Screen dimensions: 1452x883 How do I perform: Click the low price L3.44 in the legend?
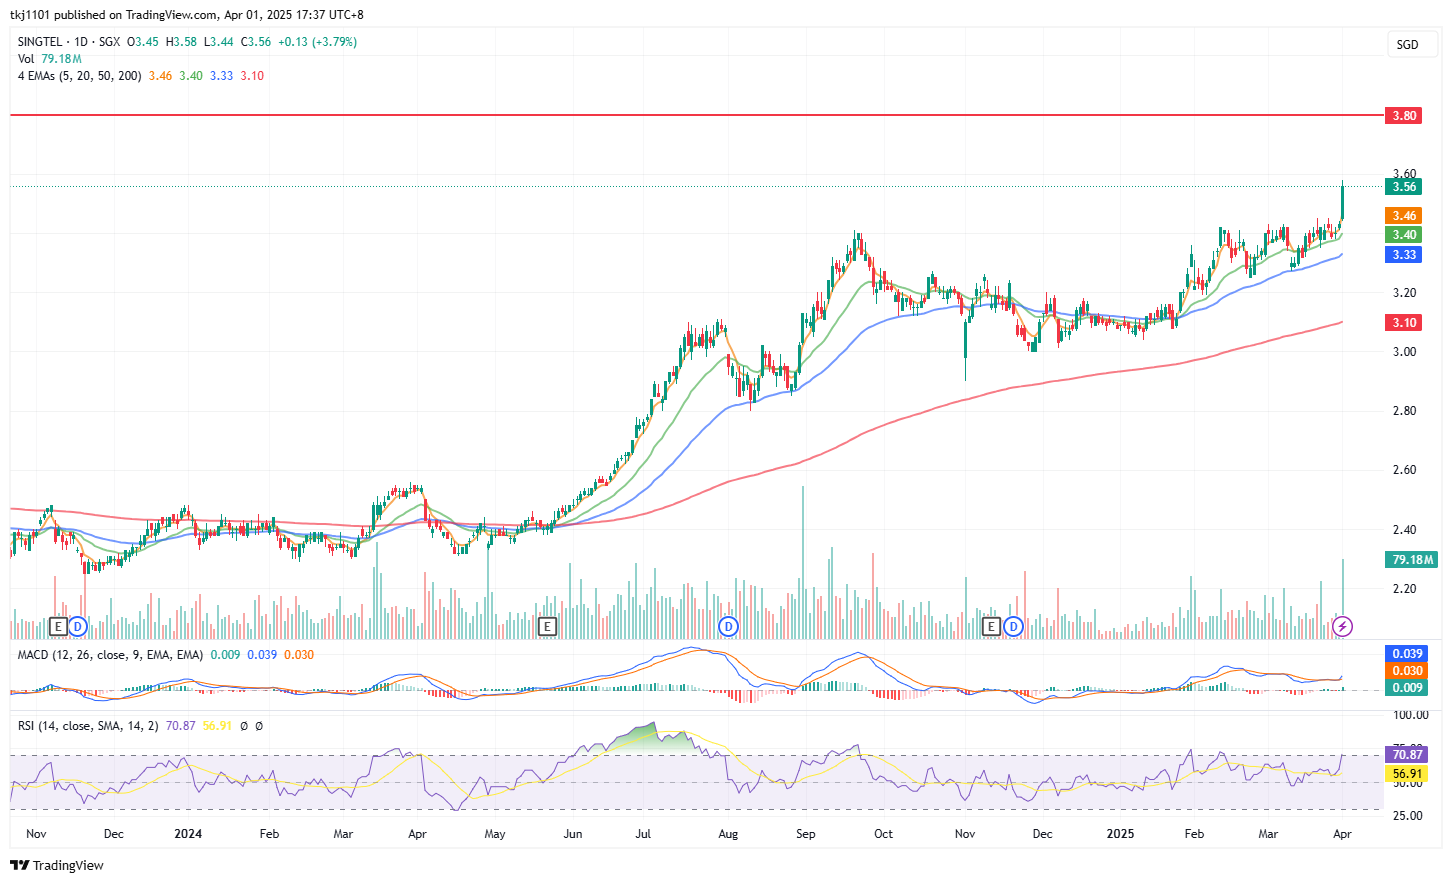pyautogui.click(x=218, y=42)
